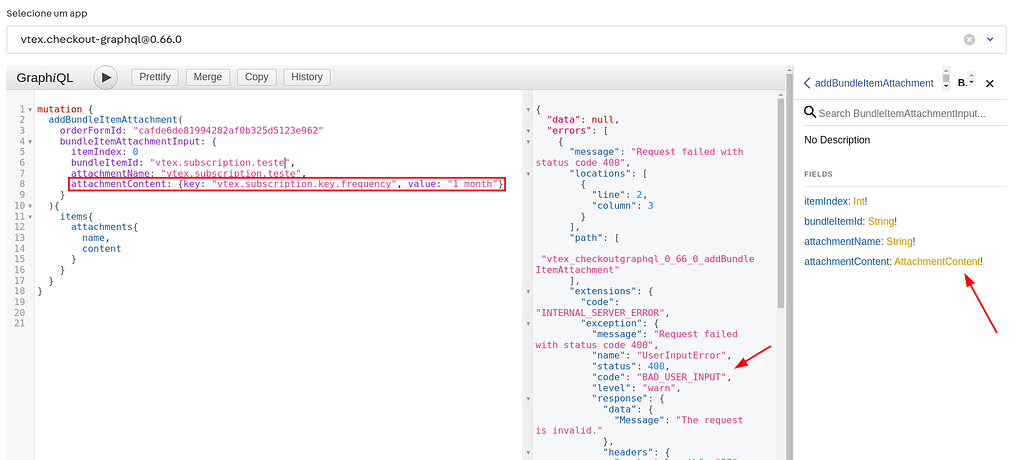Collapse the "headers" object in the result
Viewport: 1024px width, 460px height.
[x=528, y=452]
